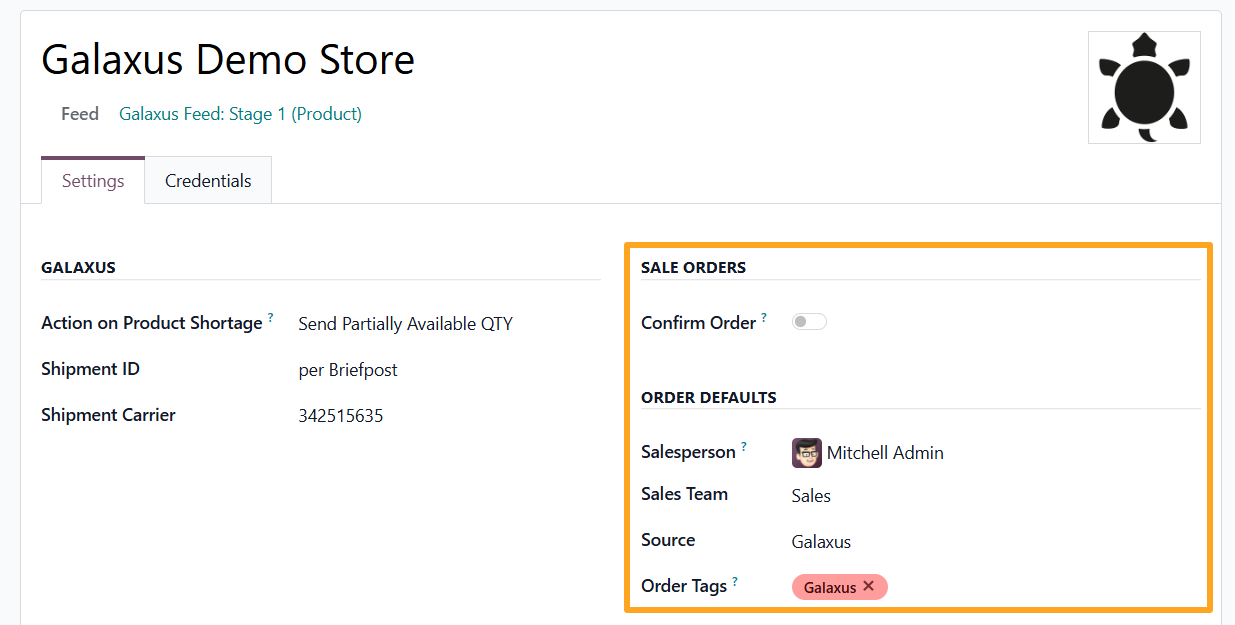Click the Feed label
This screenshot has width=1235, height=625.
[80, 114]
